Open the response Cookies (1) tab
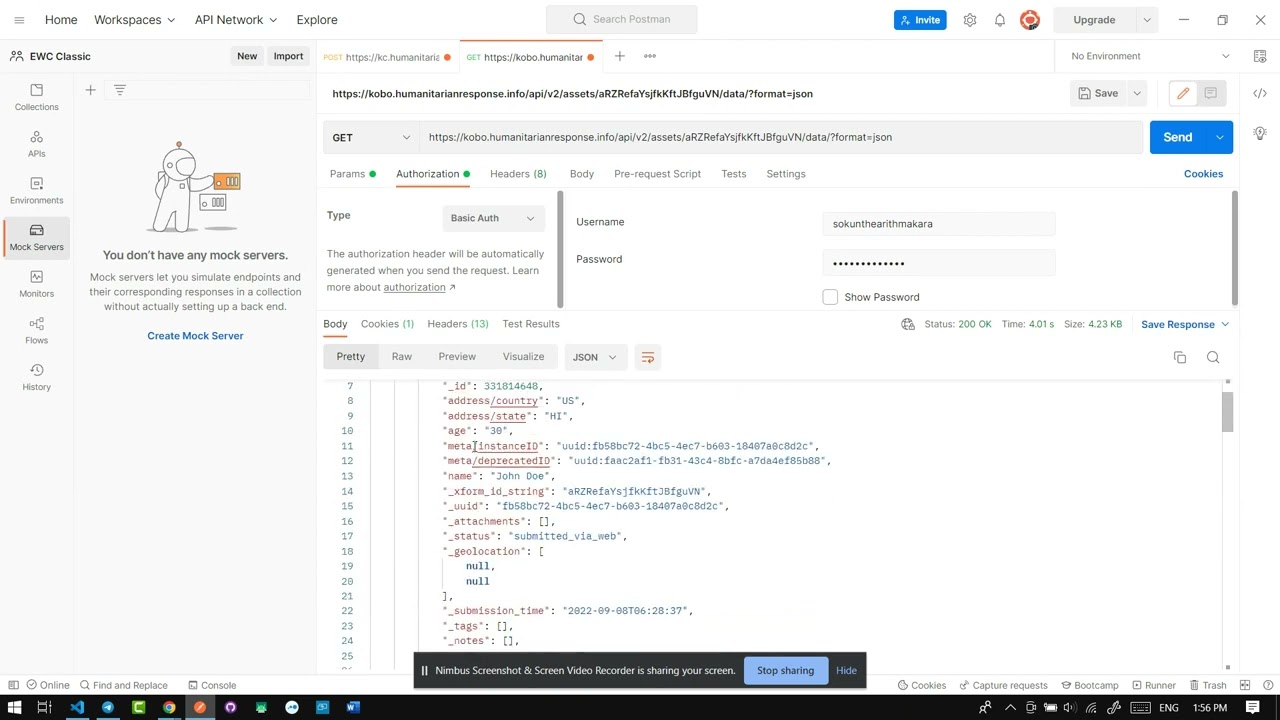This screenshot has height=720, width=1280. [387, 324]
